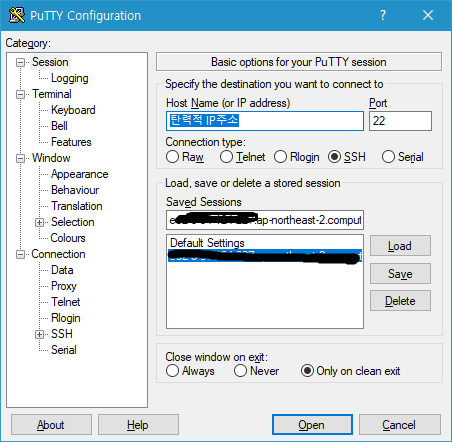Open the Data category
Image resolution: width=452 pixels, height=442 pixels.
(62, 270)
